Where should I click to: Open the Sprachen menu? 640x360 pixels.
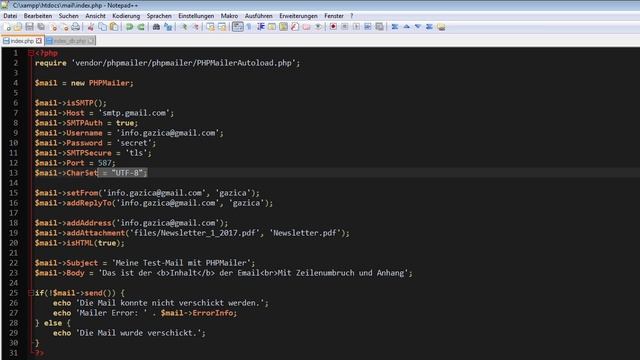(x=159, y=16)
